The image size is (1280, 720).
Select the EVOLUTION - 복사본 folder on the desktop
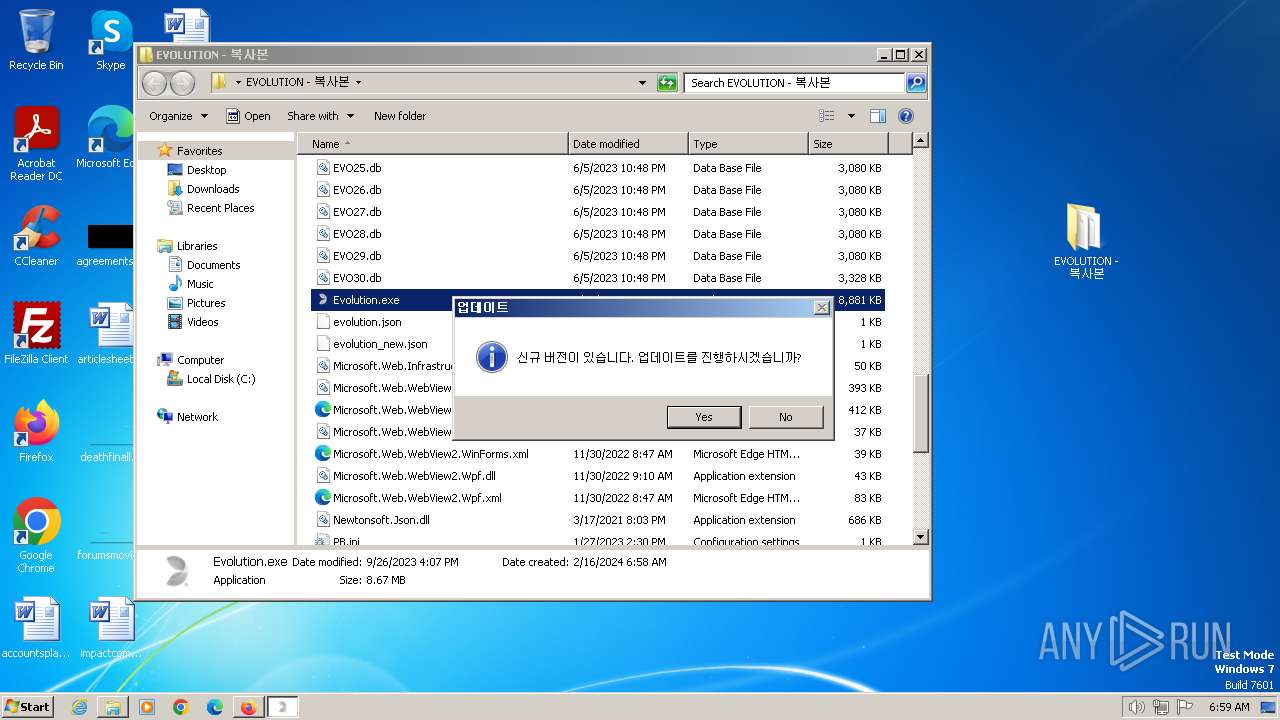(1086, 241)
